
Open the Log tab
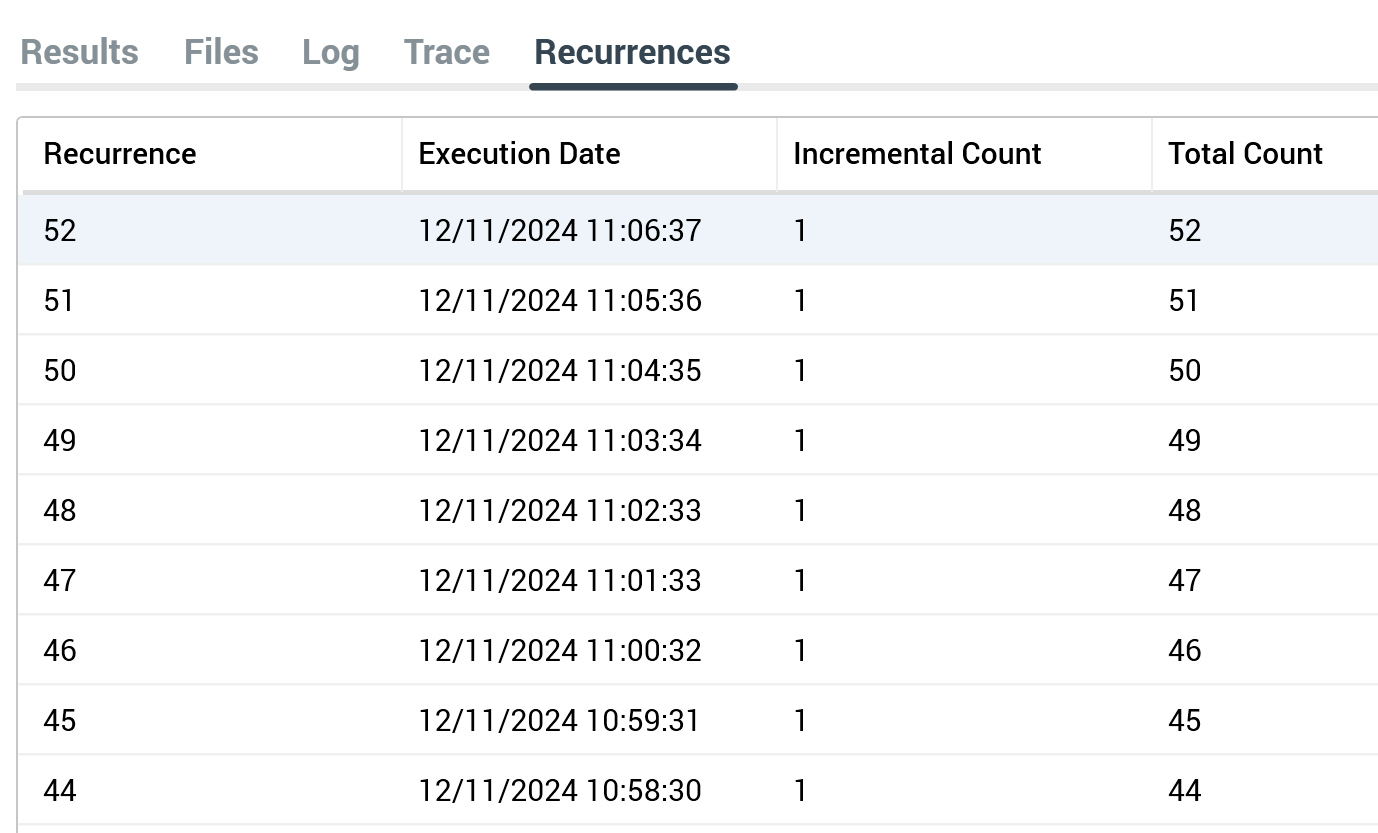(330, 52)
